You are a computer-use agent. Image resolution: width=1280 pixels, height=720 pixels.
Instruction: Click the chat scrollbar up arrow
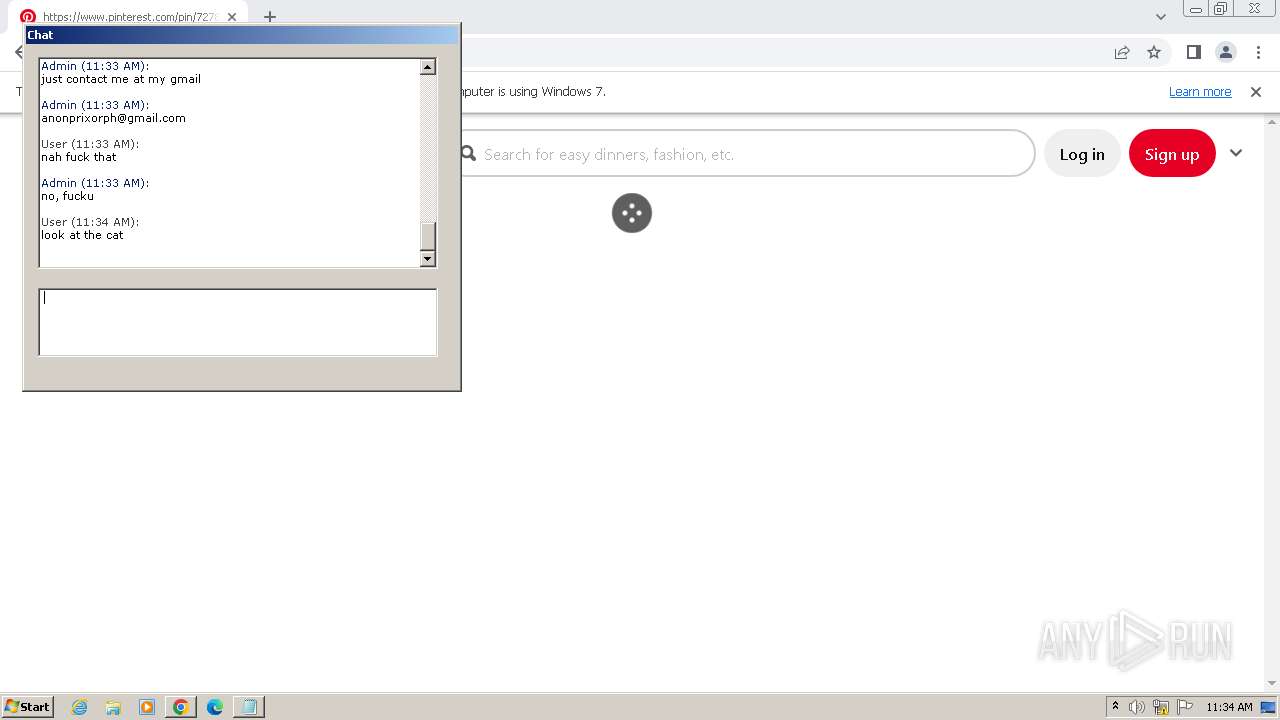[428, 67]
